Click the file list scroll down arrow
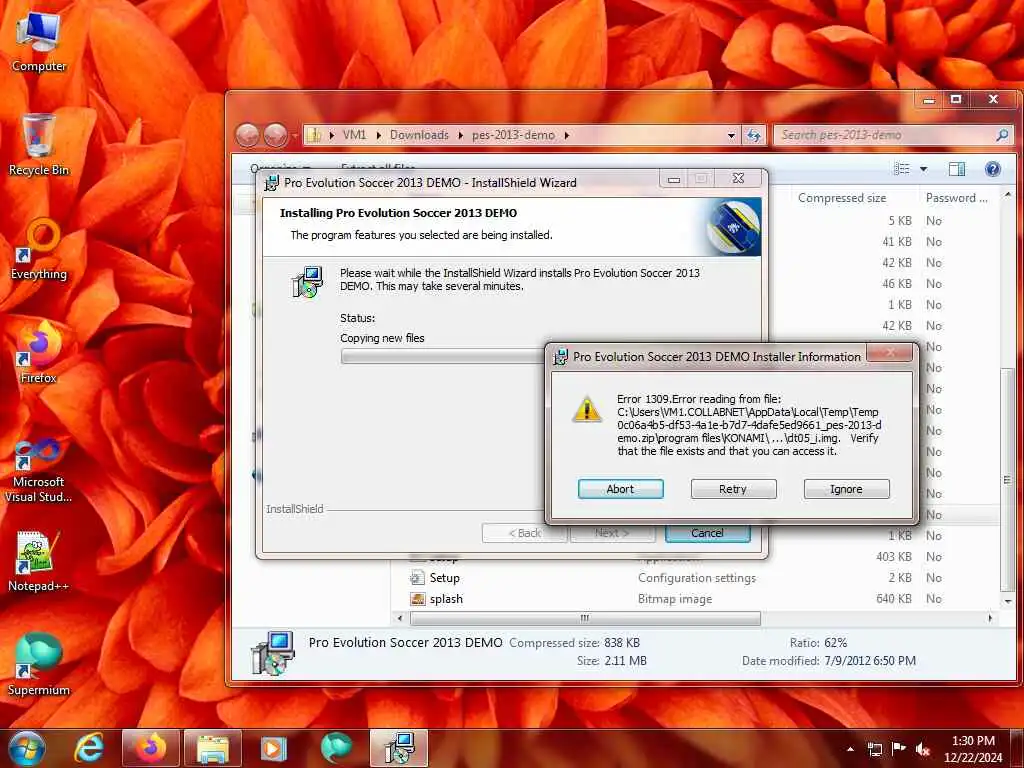This screenshot has width=1024, height=768. (x=1008, y=601)
